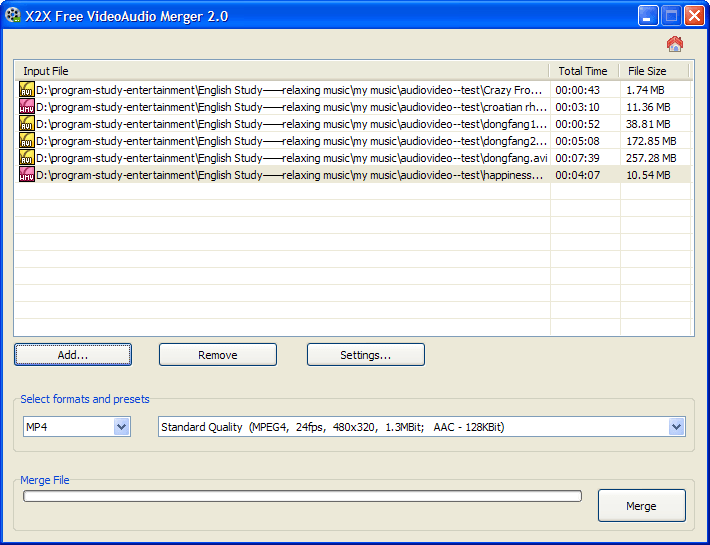Click the Remove button

click(218, 355)
